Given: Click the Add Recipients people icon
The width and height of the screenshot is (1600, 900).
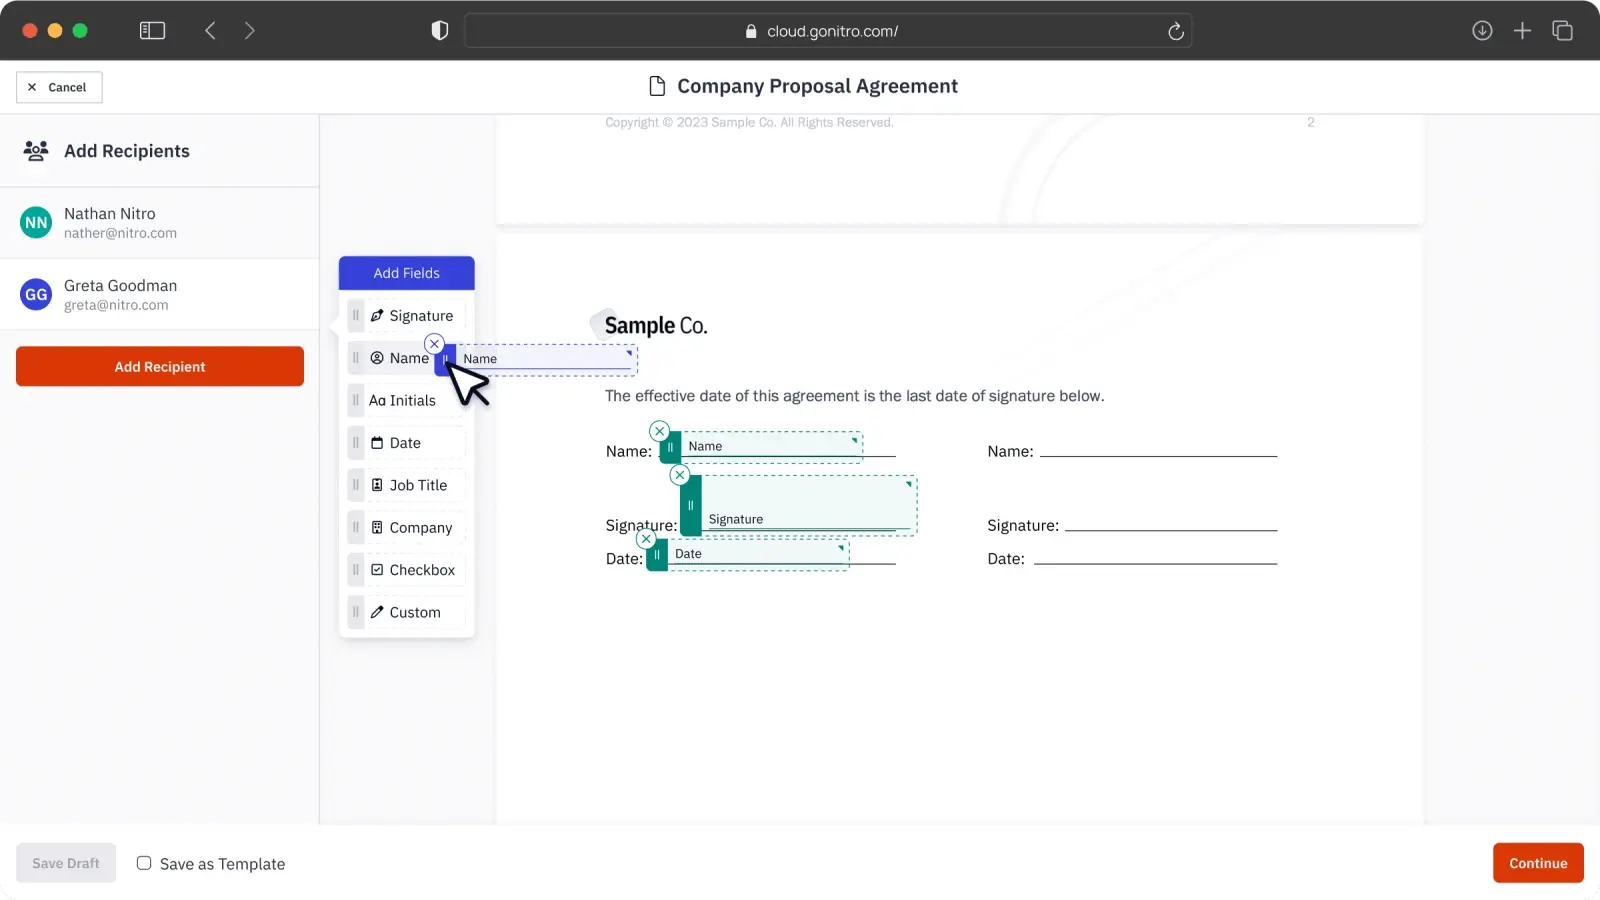Looking at the screenshot, I should pyautogui.click(x=35, y=150).
